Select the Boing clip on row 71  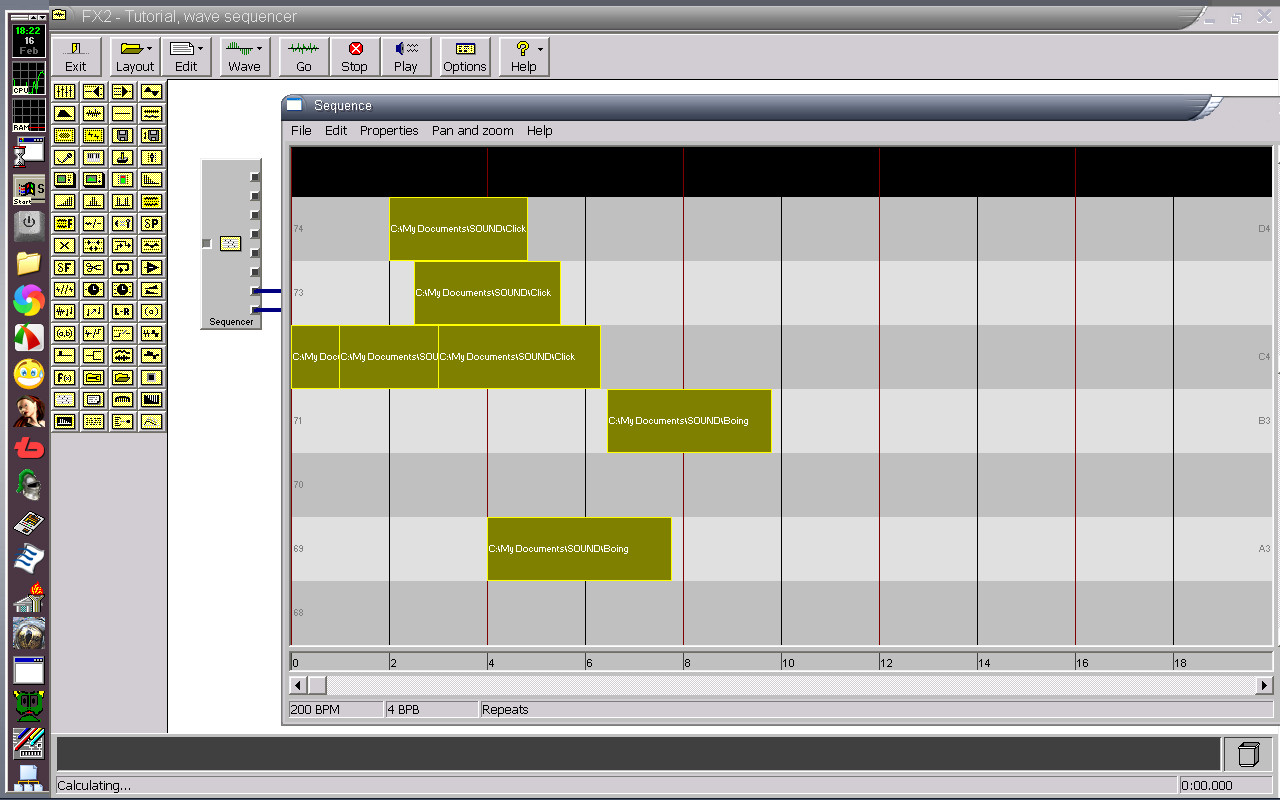click(x=689, y=421)
